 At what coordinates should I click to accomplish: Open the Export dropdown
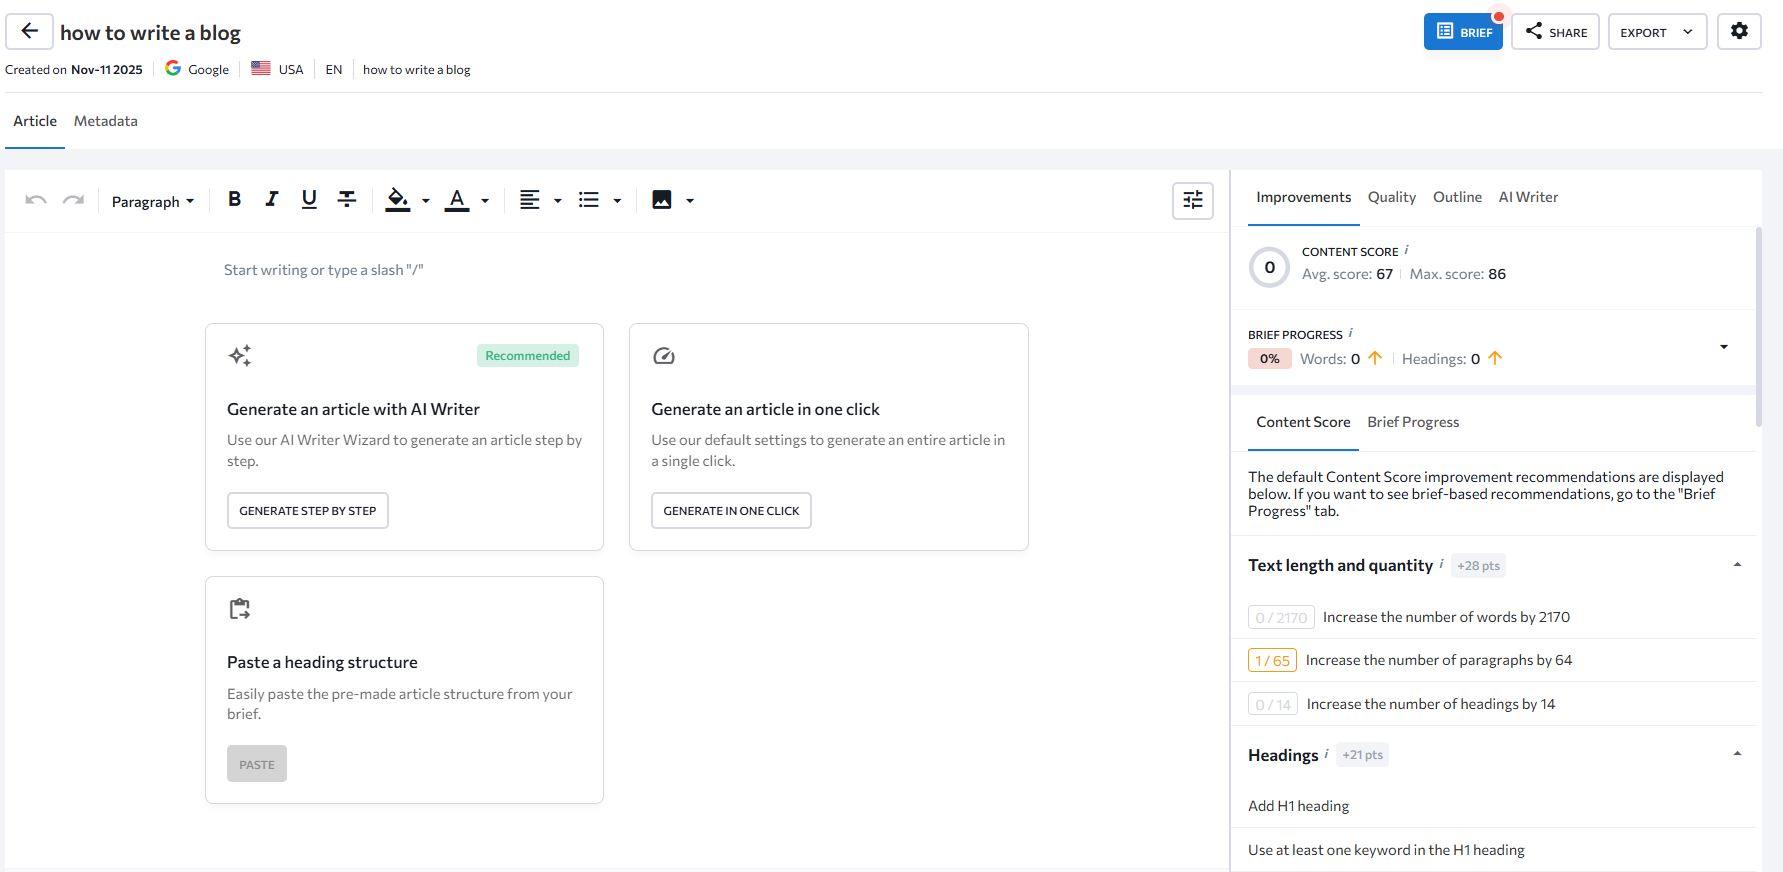pos(1657,32)
